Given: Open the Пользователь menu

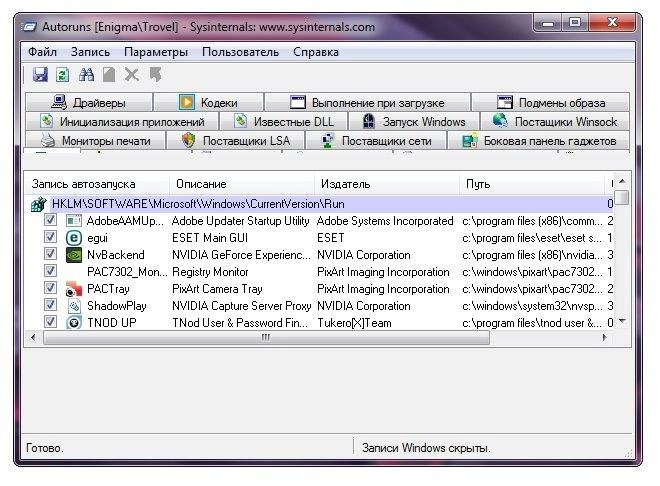Looking at the screenshot, I should pos(240,52).
